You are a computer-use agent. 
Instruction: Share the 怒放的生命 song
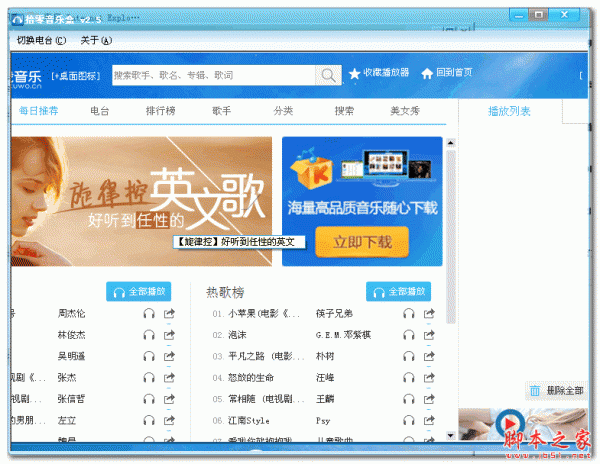(x=429, y=378)
